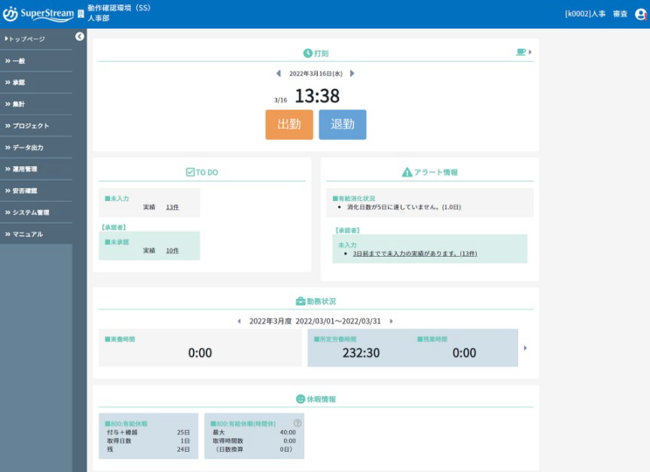
Task: Open the help question mark on 有給休暇(時間休)
Action: coord(297,423)
